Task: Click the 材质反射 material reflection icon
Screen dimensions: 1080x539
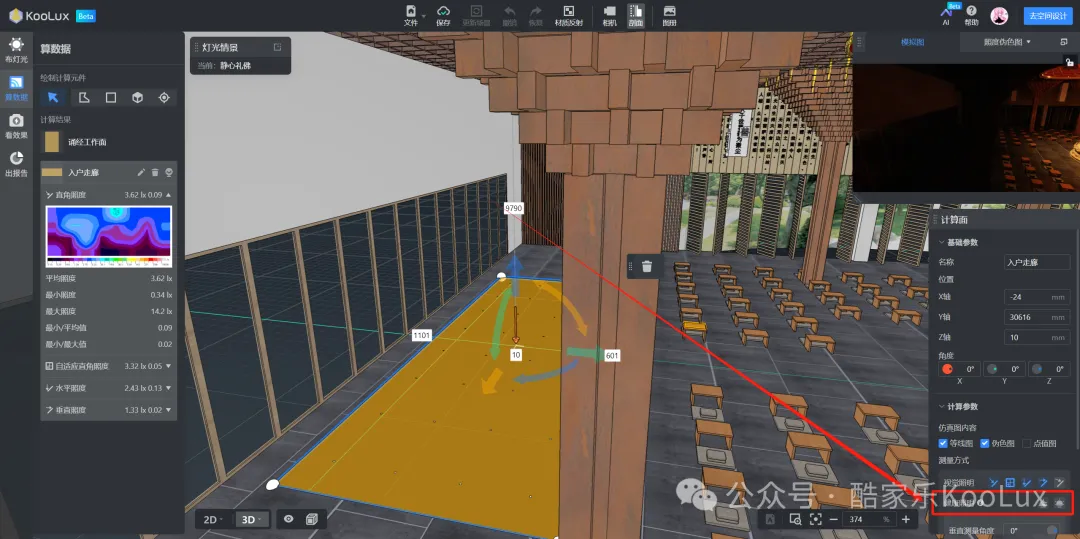Action: (568, 15)
